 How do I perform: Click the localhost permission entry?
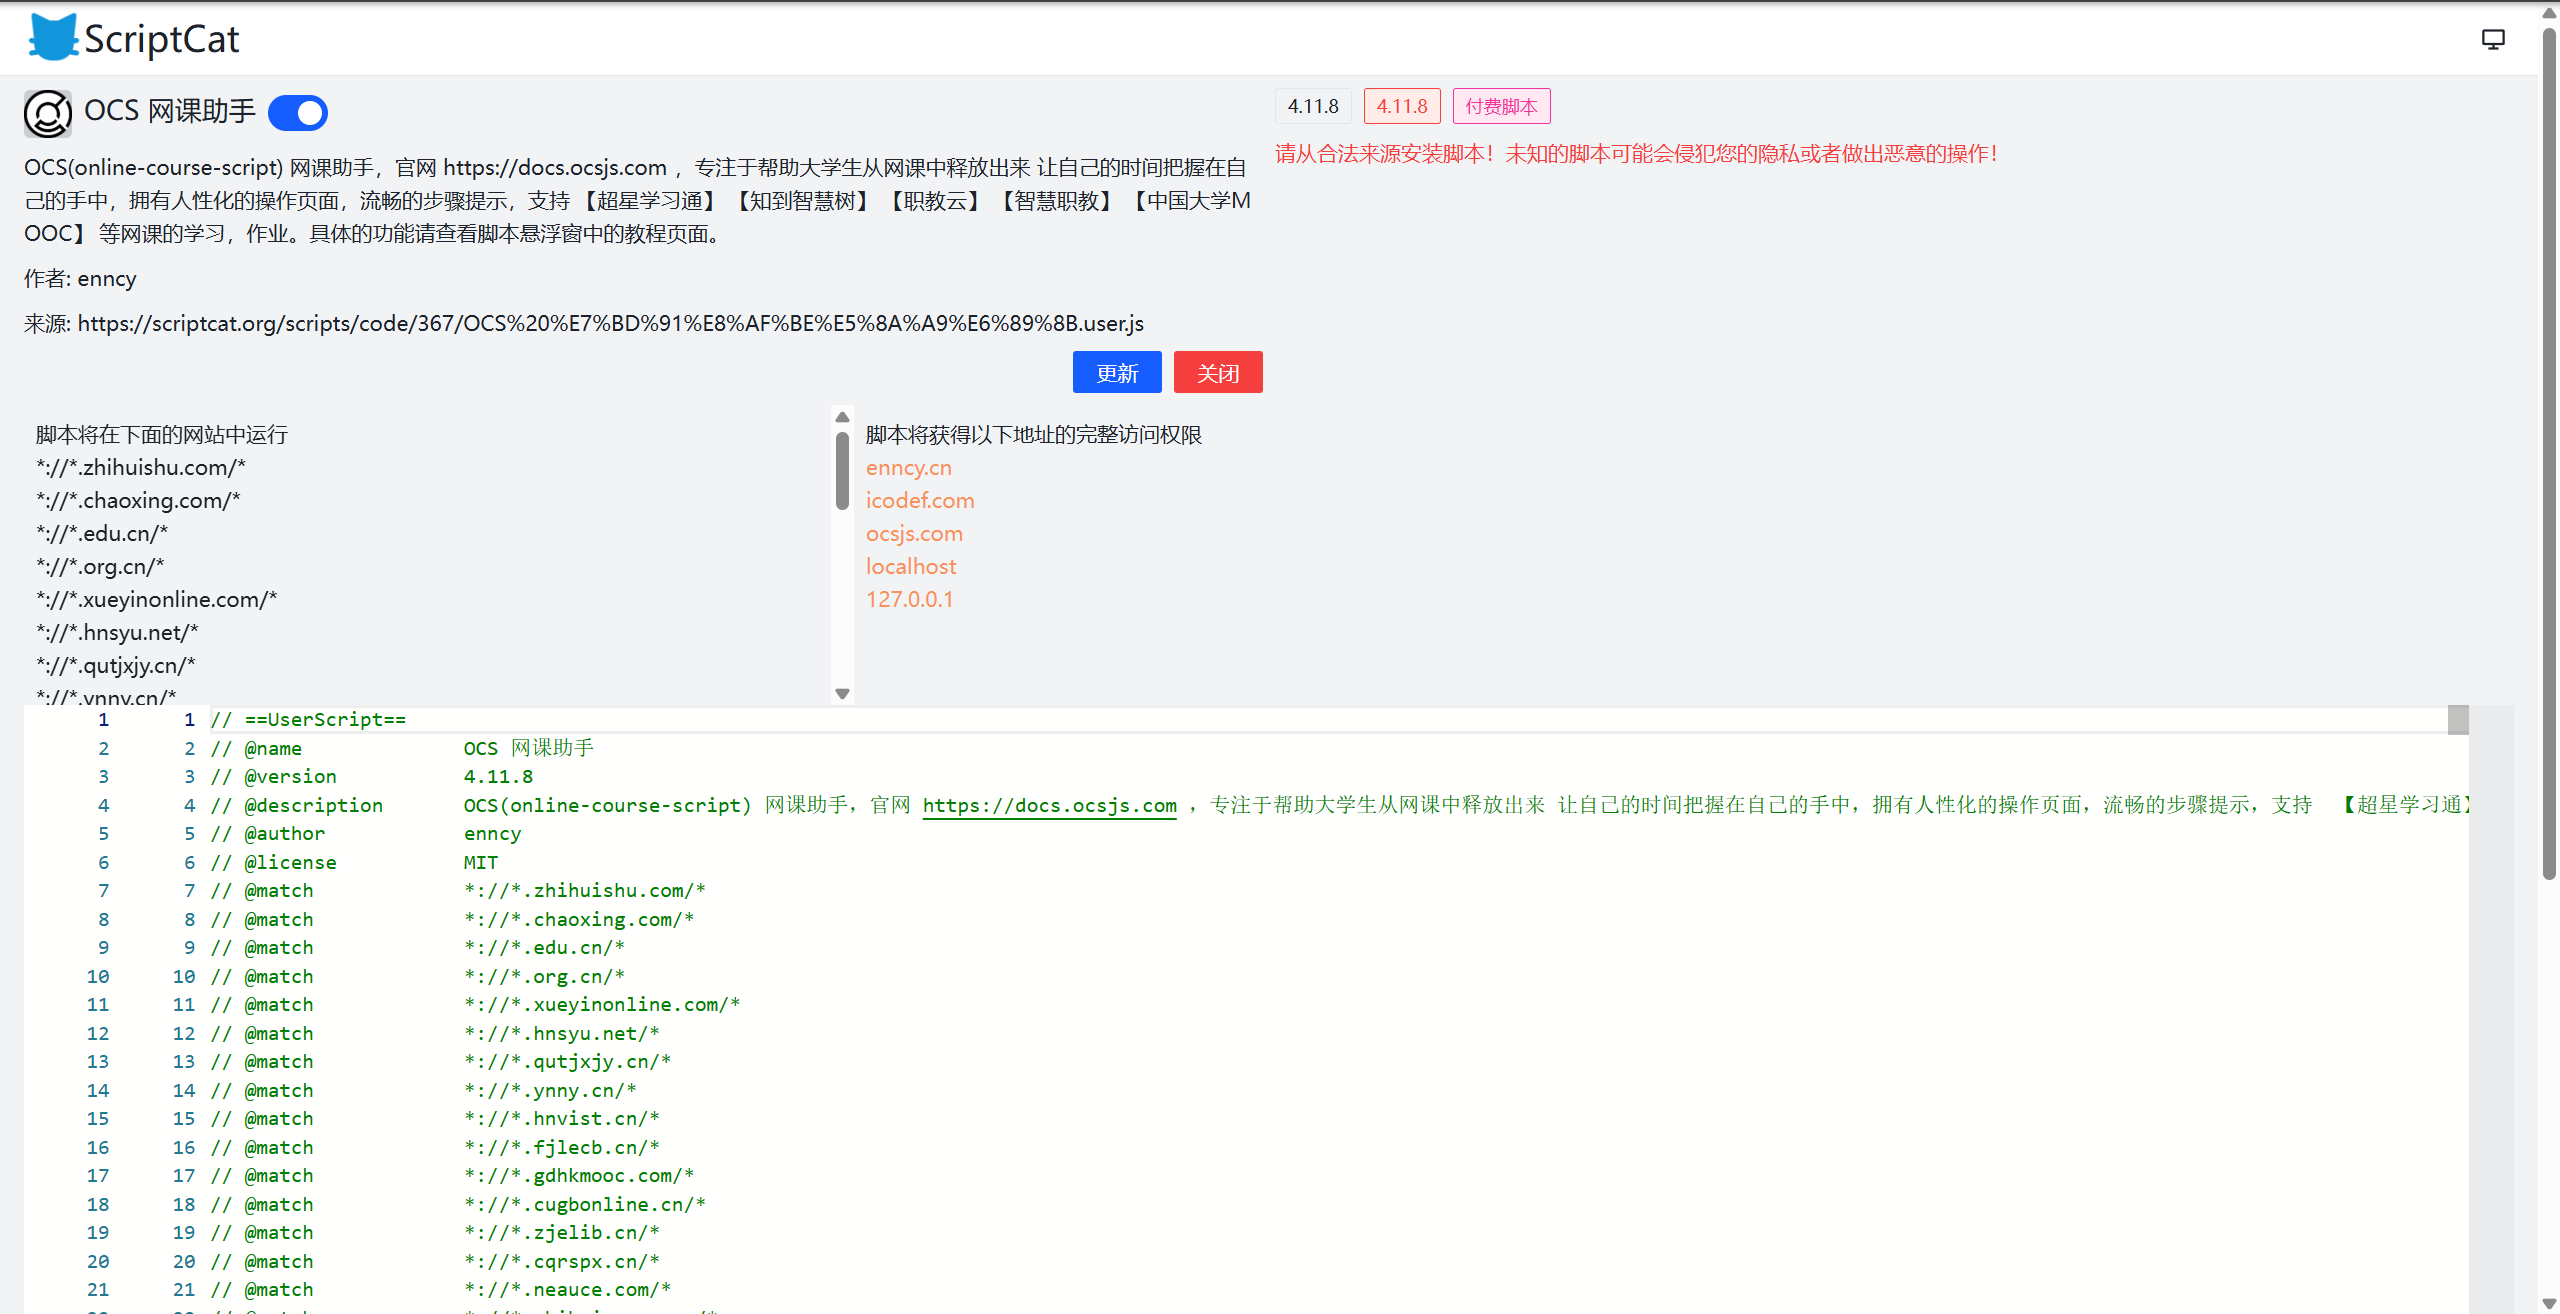(x=910, y=567)
